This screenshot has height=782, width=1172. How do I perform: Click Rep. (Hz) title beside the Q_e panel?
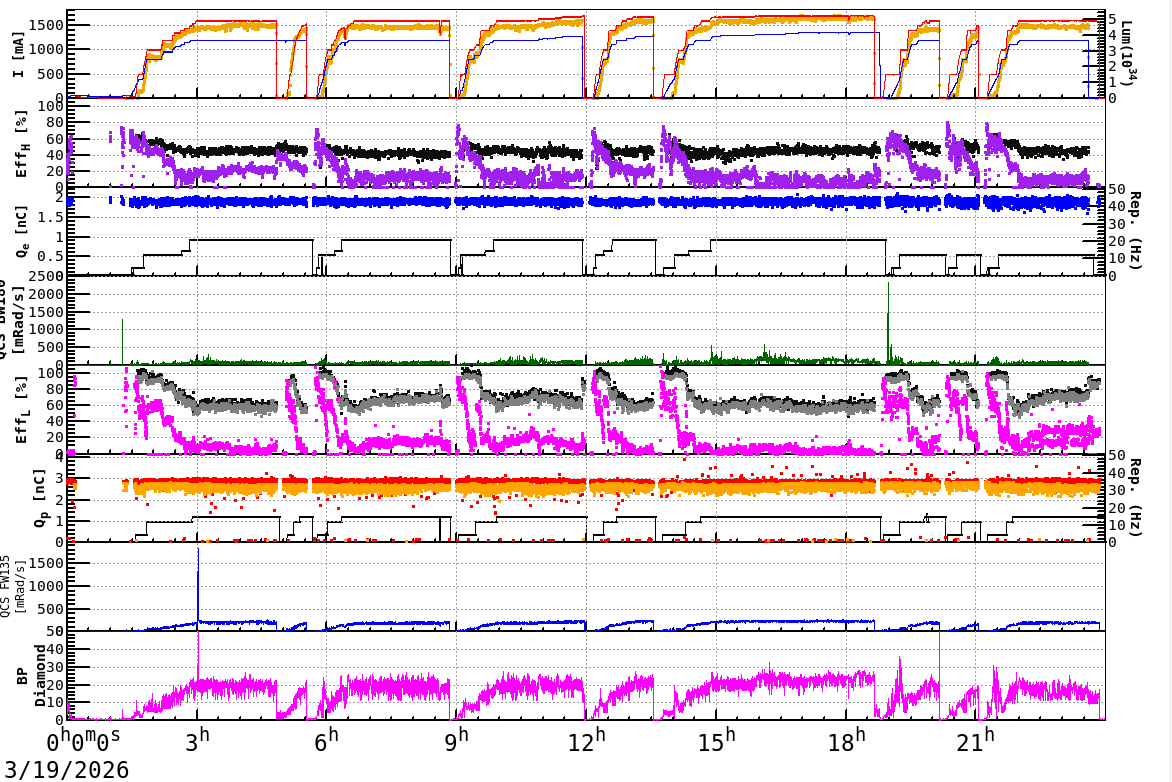tap(1134, 230)
